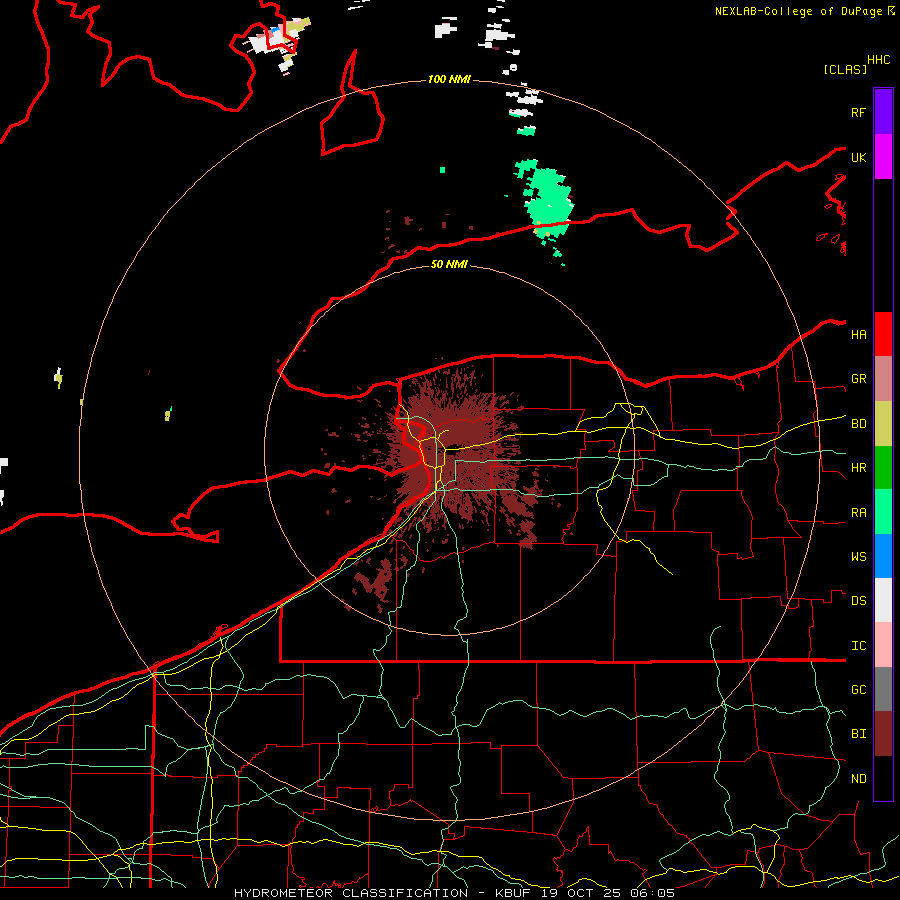Click the blue WS wet snow swatch
Viewport: 900px width, 900px height.
883,556
